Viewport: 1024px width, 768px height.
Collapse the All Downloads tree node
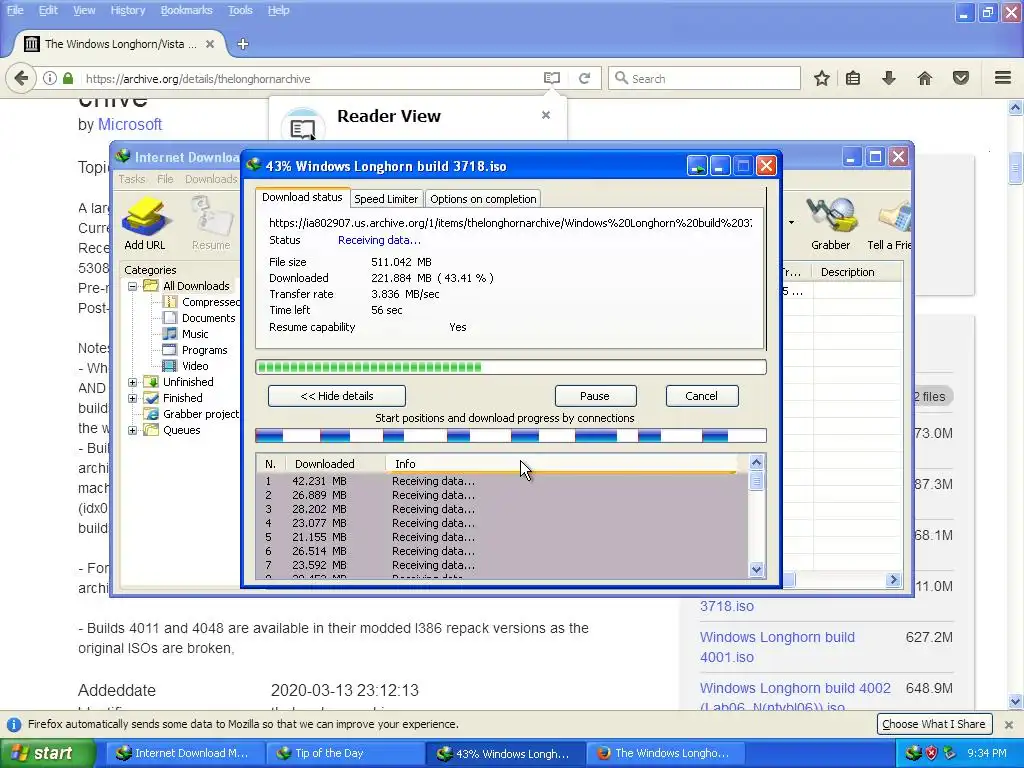coord(133,286)
